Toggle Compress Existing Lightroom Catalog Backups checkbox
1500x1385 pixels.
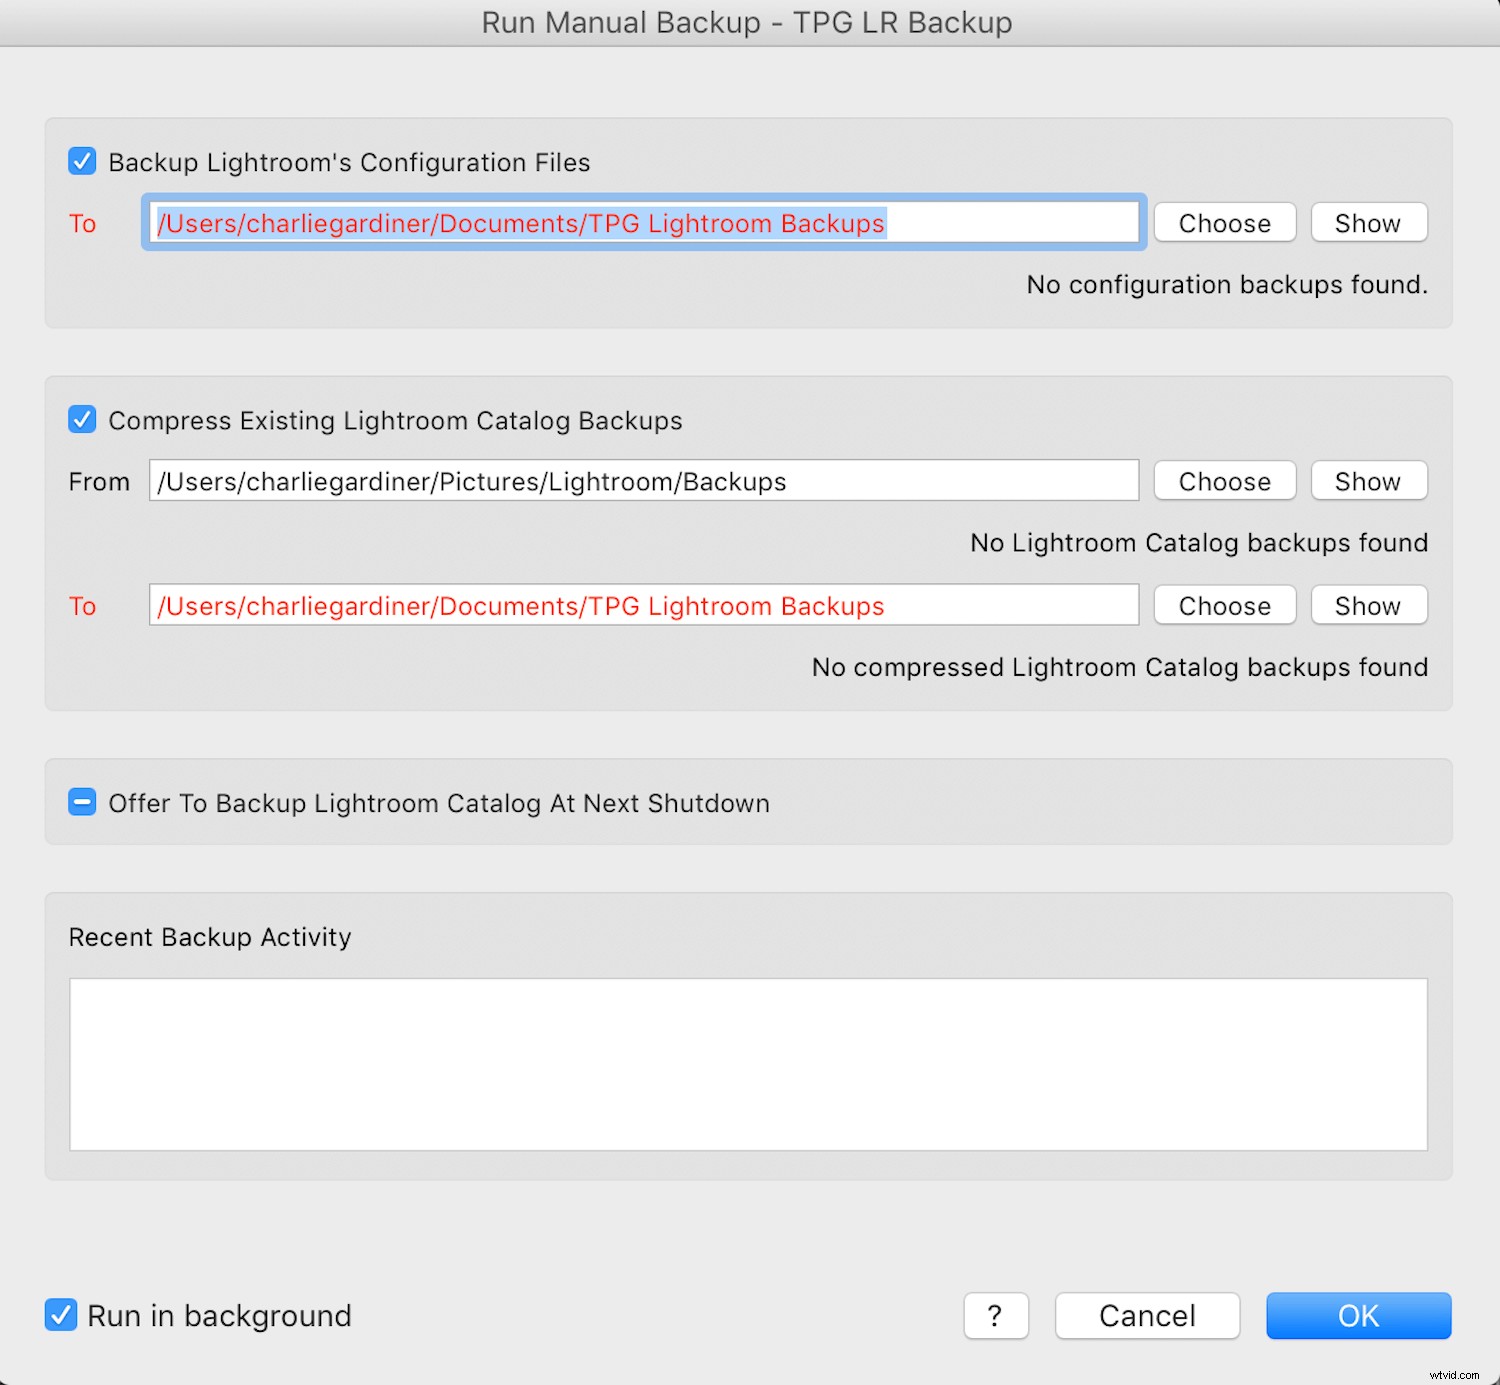point(82,420)
